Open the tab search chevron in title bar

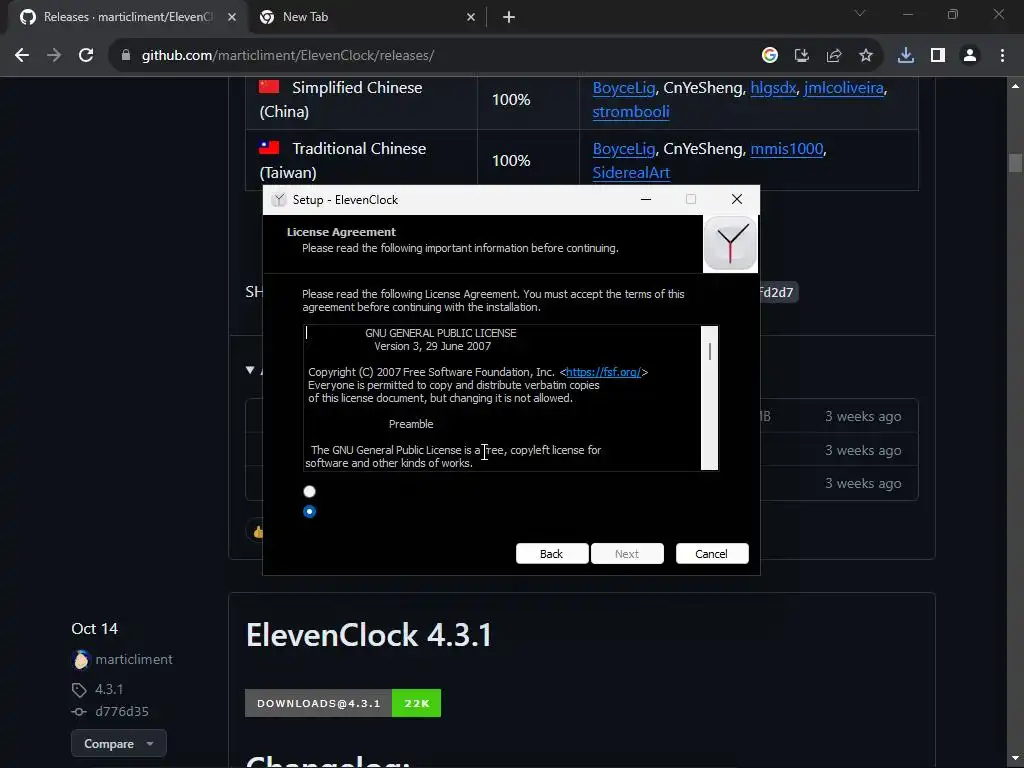[859, 13]
